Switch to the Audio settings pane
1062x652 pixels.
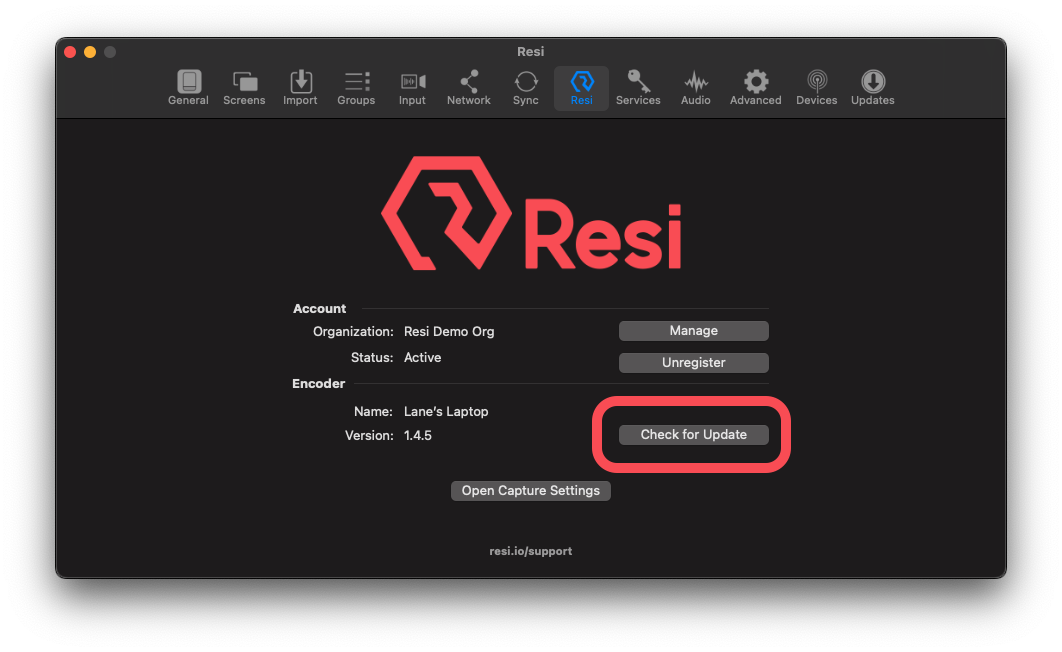point(695,87)
